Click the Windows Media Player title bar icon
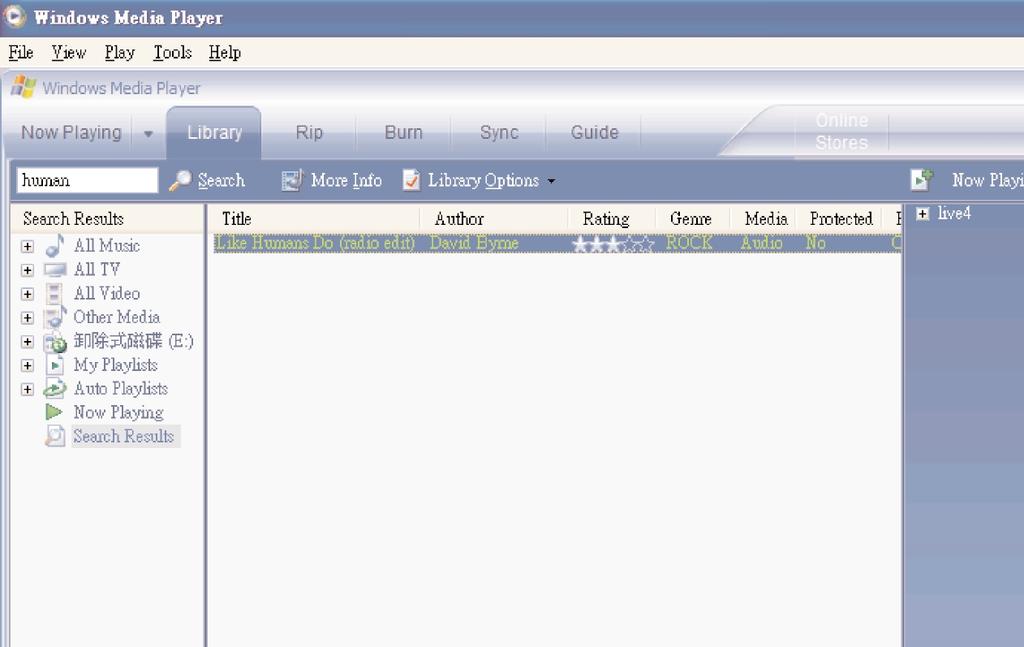1024x647 pixels. (14, 17)
